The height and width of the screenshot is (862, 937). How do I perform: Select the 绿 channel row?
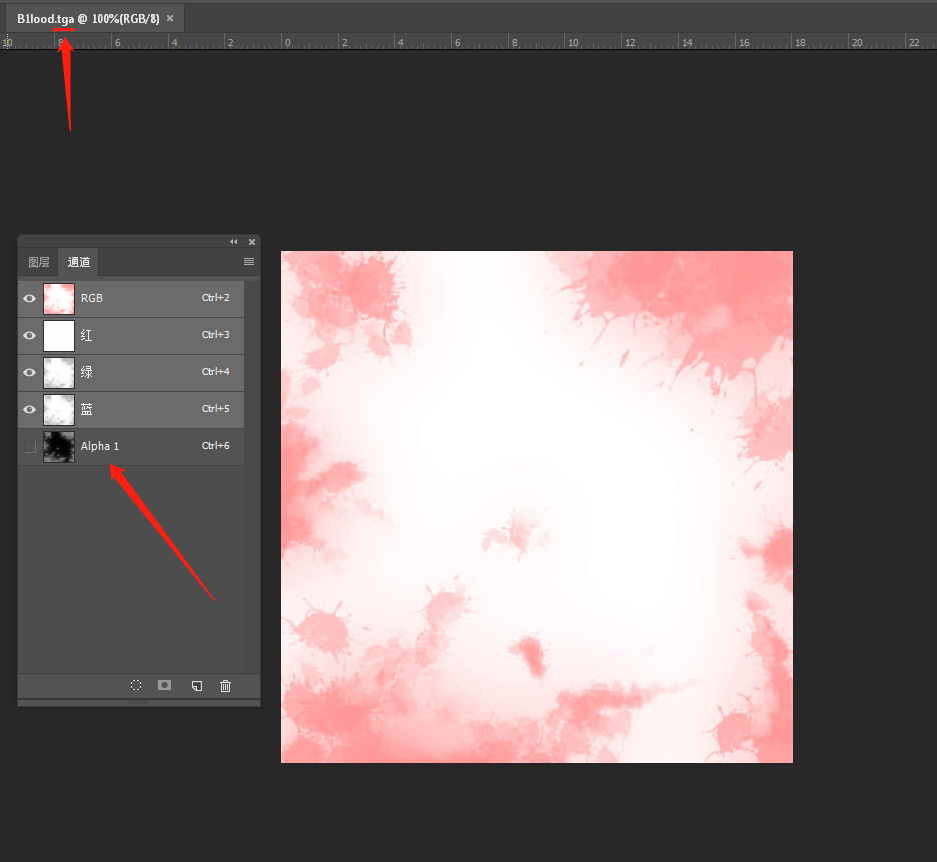coord(131,372)
